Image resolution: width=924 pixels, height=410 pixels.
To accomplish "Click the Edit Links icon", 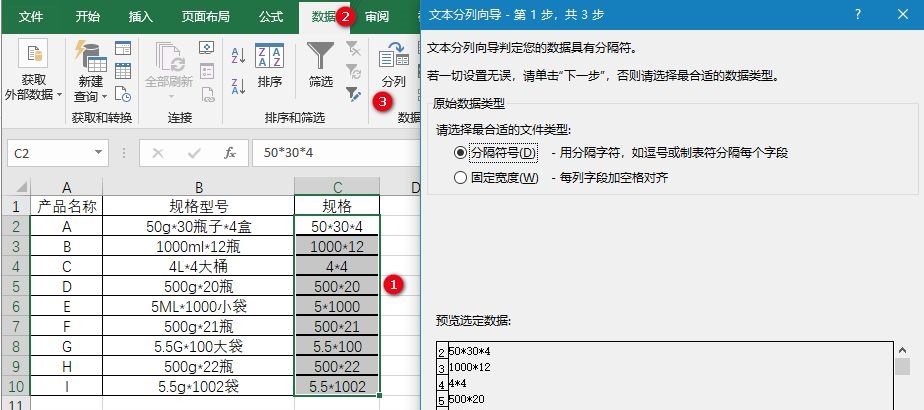I will pyautogui.click(x=207, y=94).
